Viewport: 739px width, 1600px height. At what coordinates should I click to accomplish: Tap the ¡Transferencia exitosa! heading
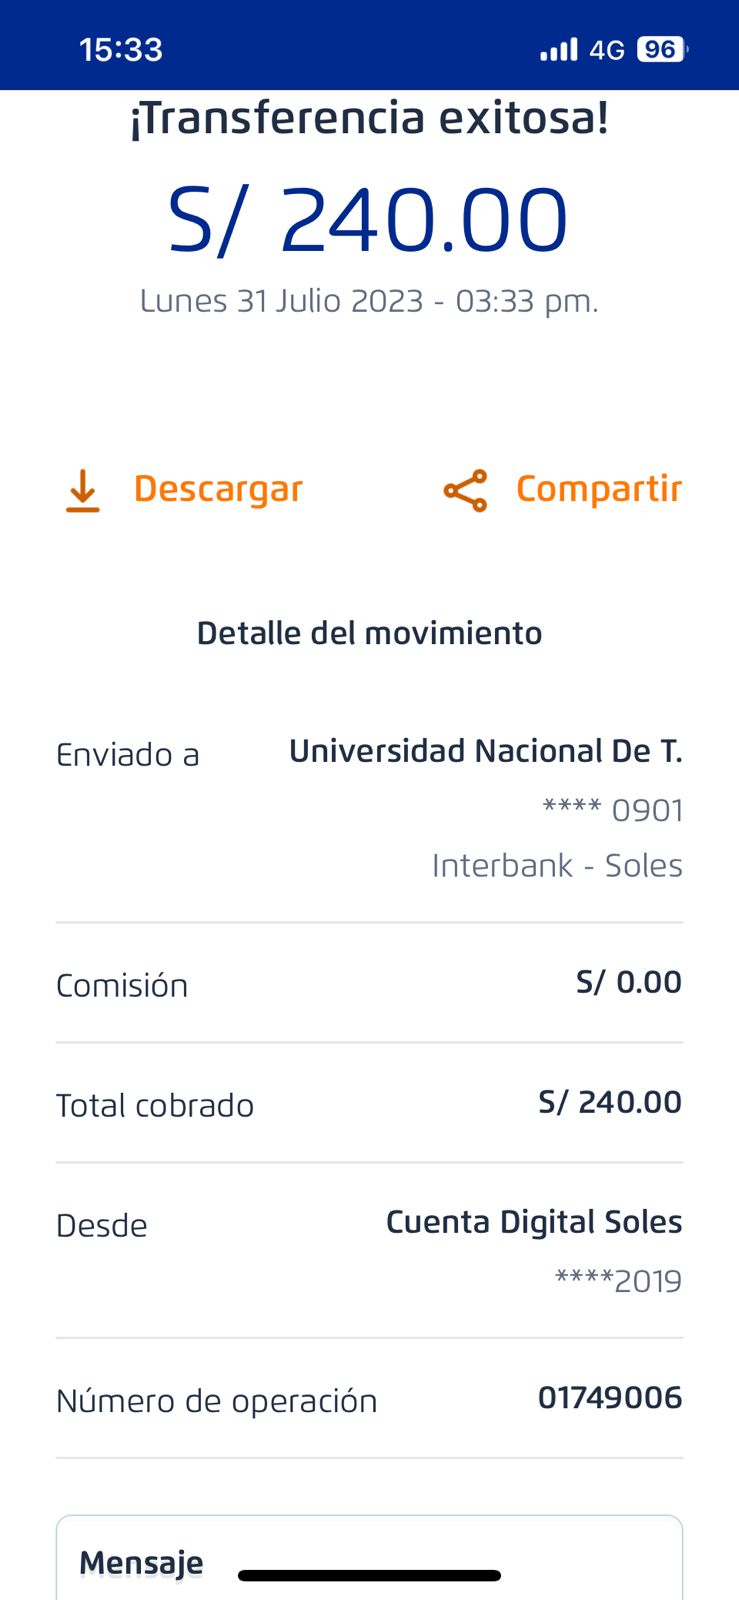[x=369, y=118]
